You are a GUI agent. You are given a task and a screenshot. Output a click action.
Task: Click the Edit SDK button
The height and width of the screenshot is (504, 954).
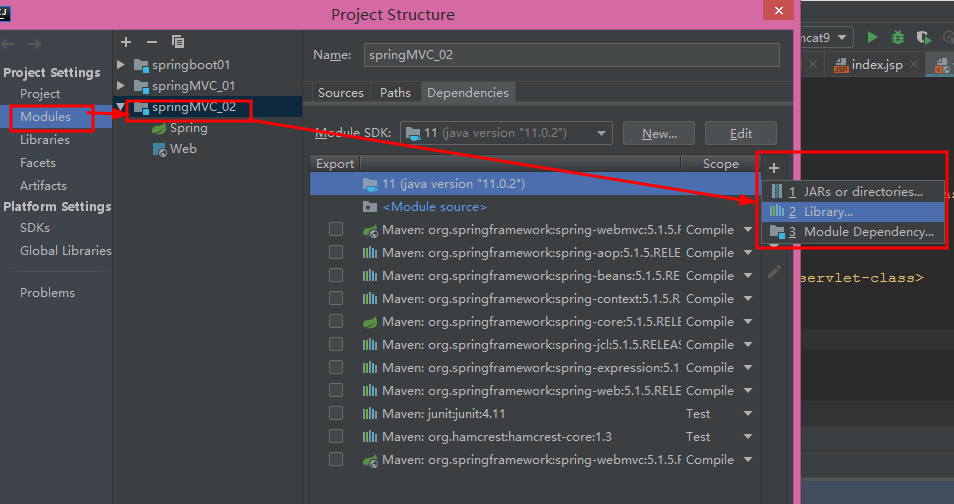(x=740, y=133)
